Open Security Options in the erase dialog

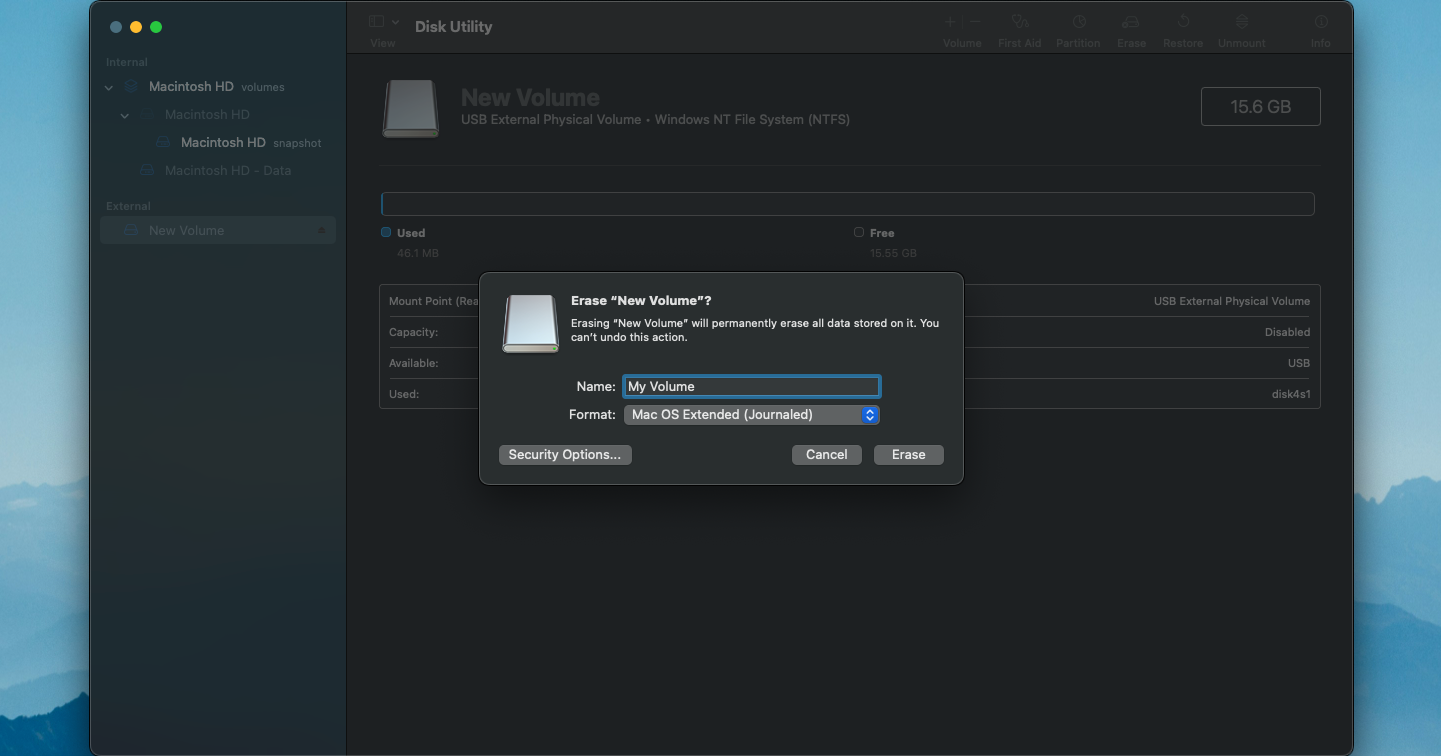coord(565,455)
